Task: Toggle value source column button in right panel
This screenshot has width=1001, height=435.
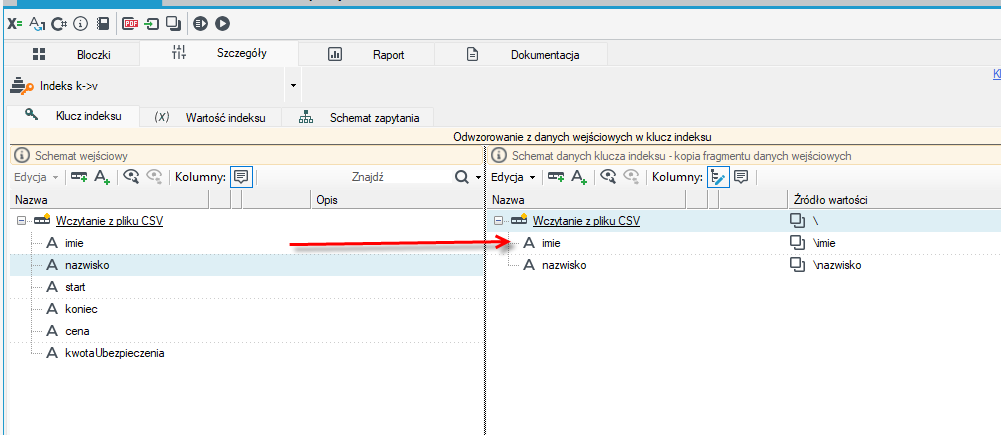Action: point(718,177)
